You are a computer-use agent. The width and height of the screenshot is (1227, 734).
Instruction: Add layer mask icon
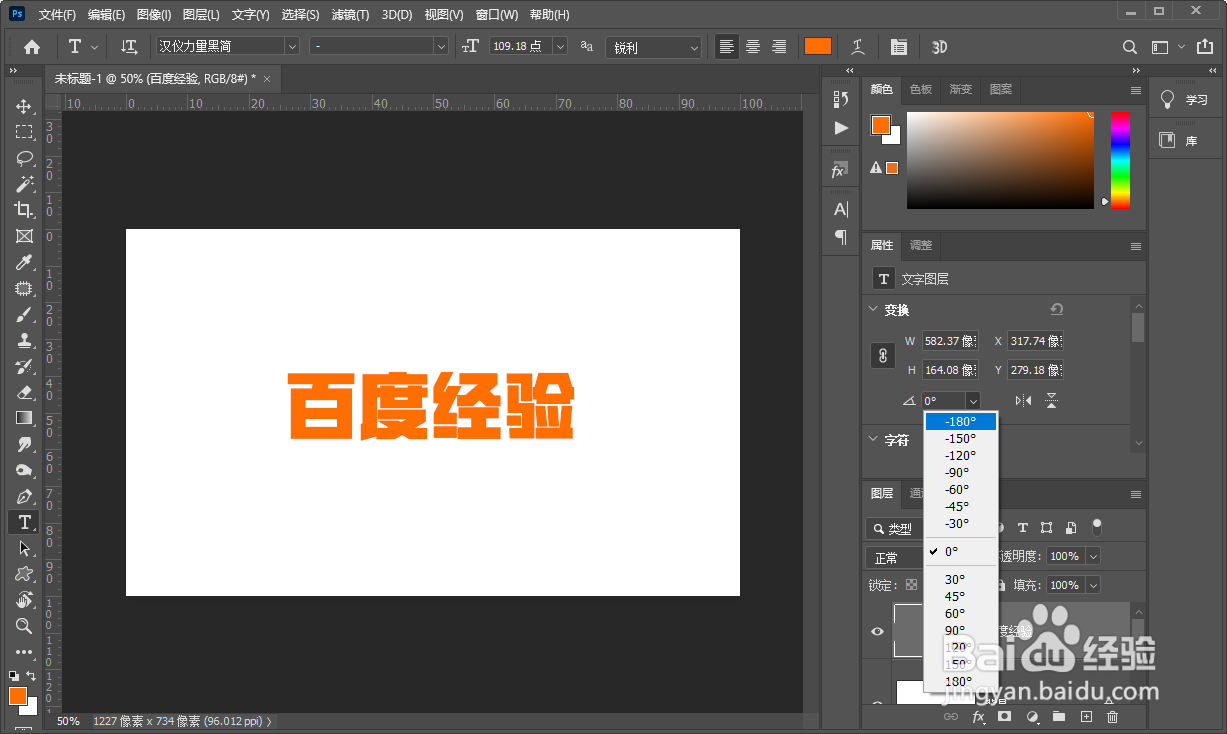[x=1005, y=717]
